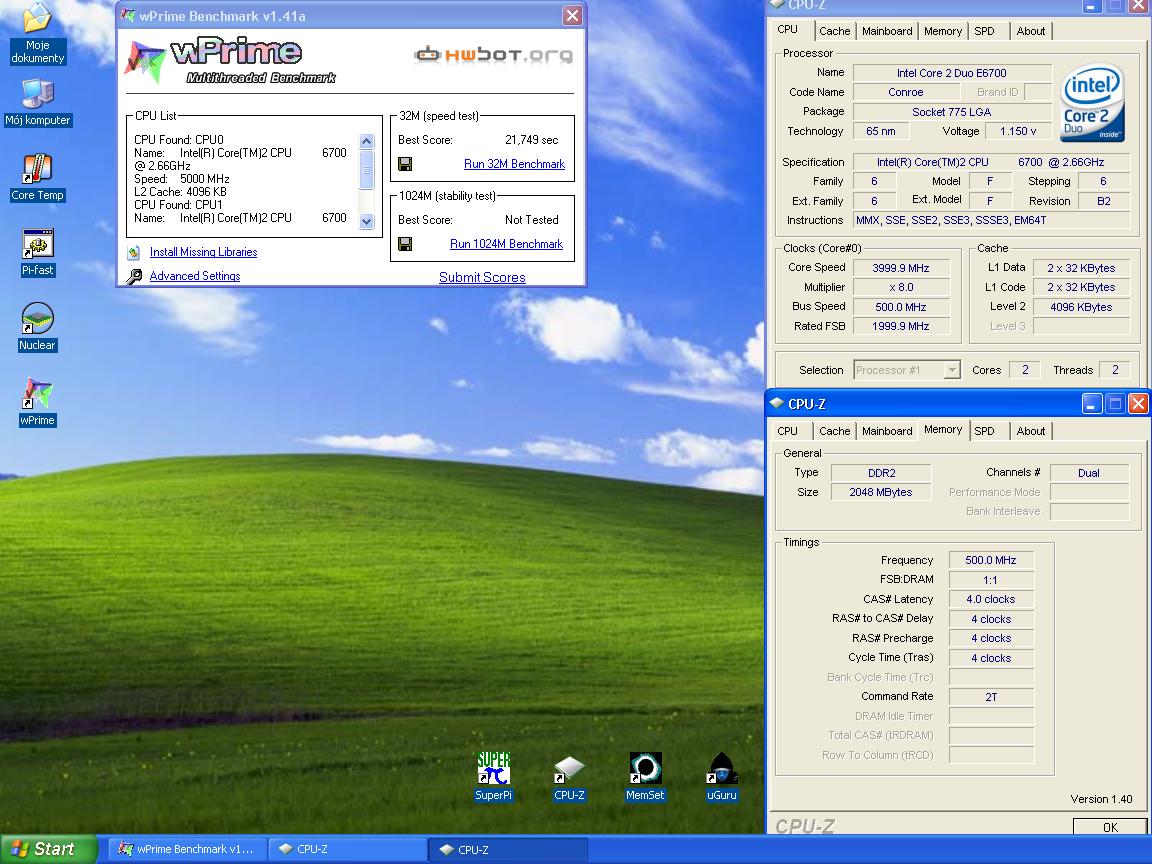Click OK button in CPU-Z Memory window

pyautogui.click(x=1110, y=827)
